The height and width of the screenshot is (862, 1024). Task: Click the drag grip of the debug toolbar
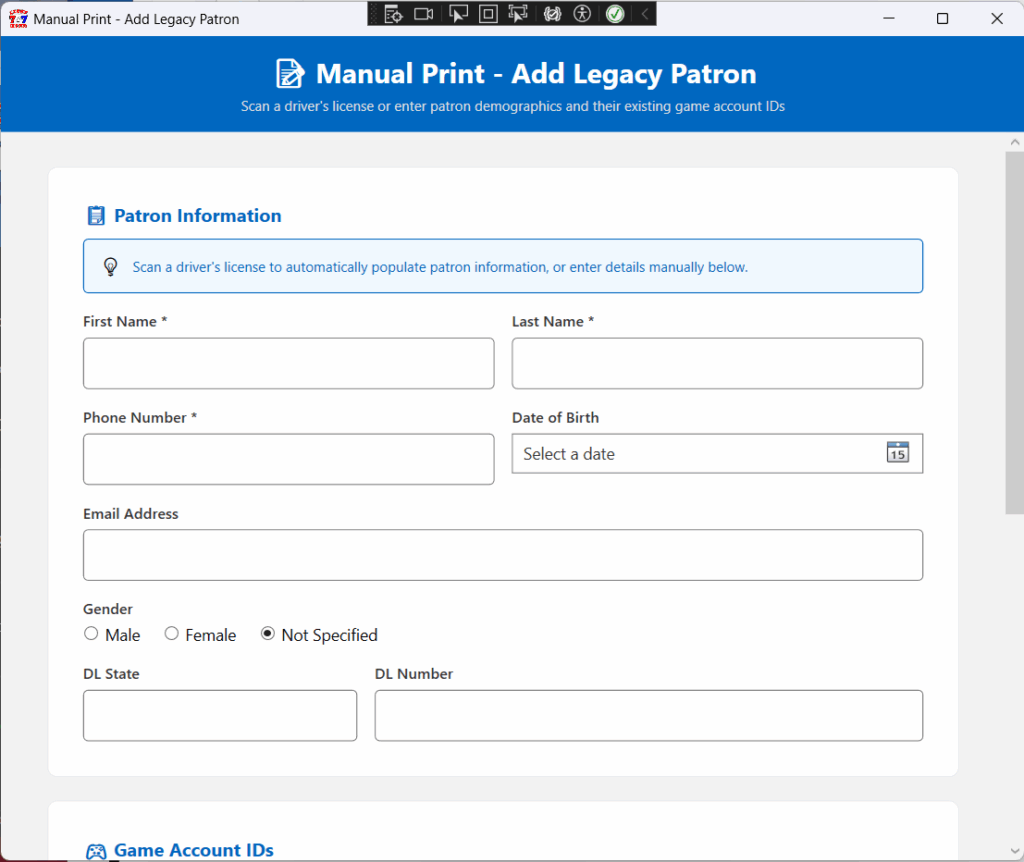click(374, 14)
